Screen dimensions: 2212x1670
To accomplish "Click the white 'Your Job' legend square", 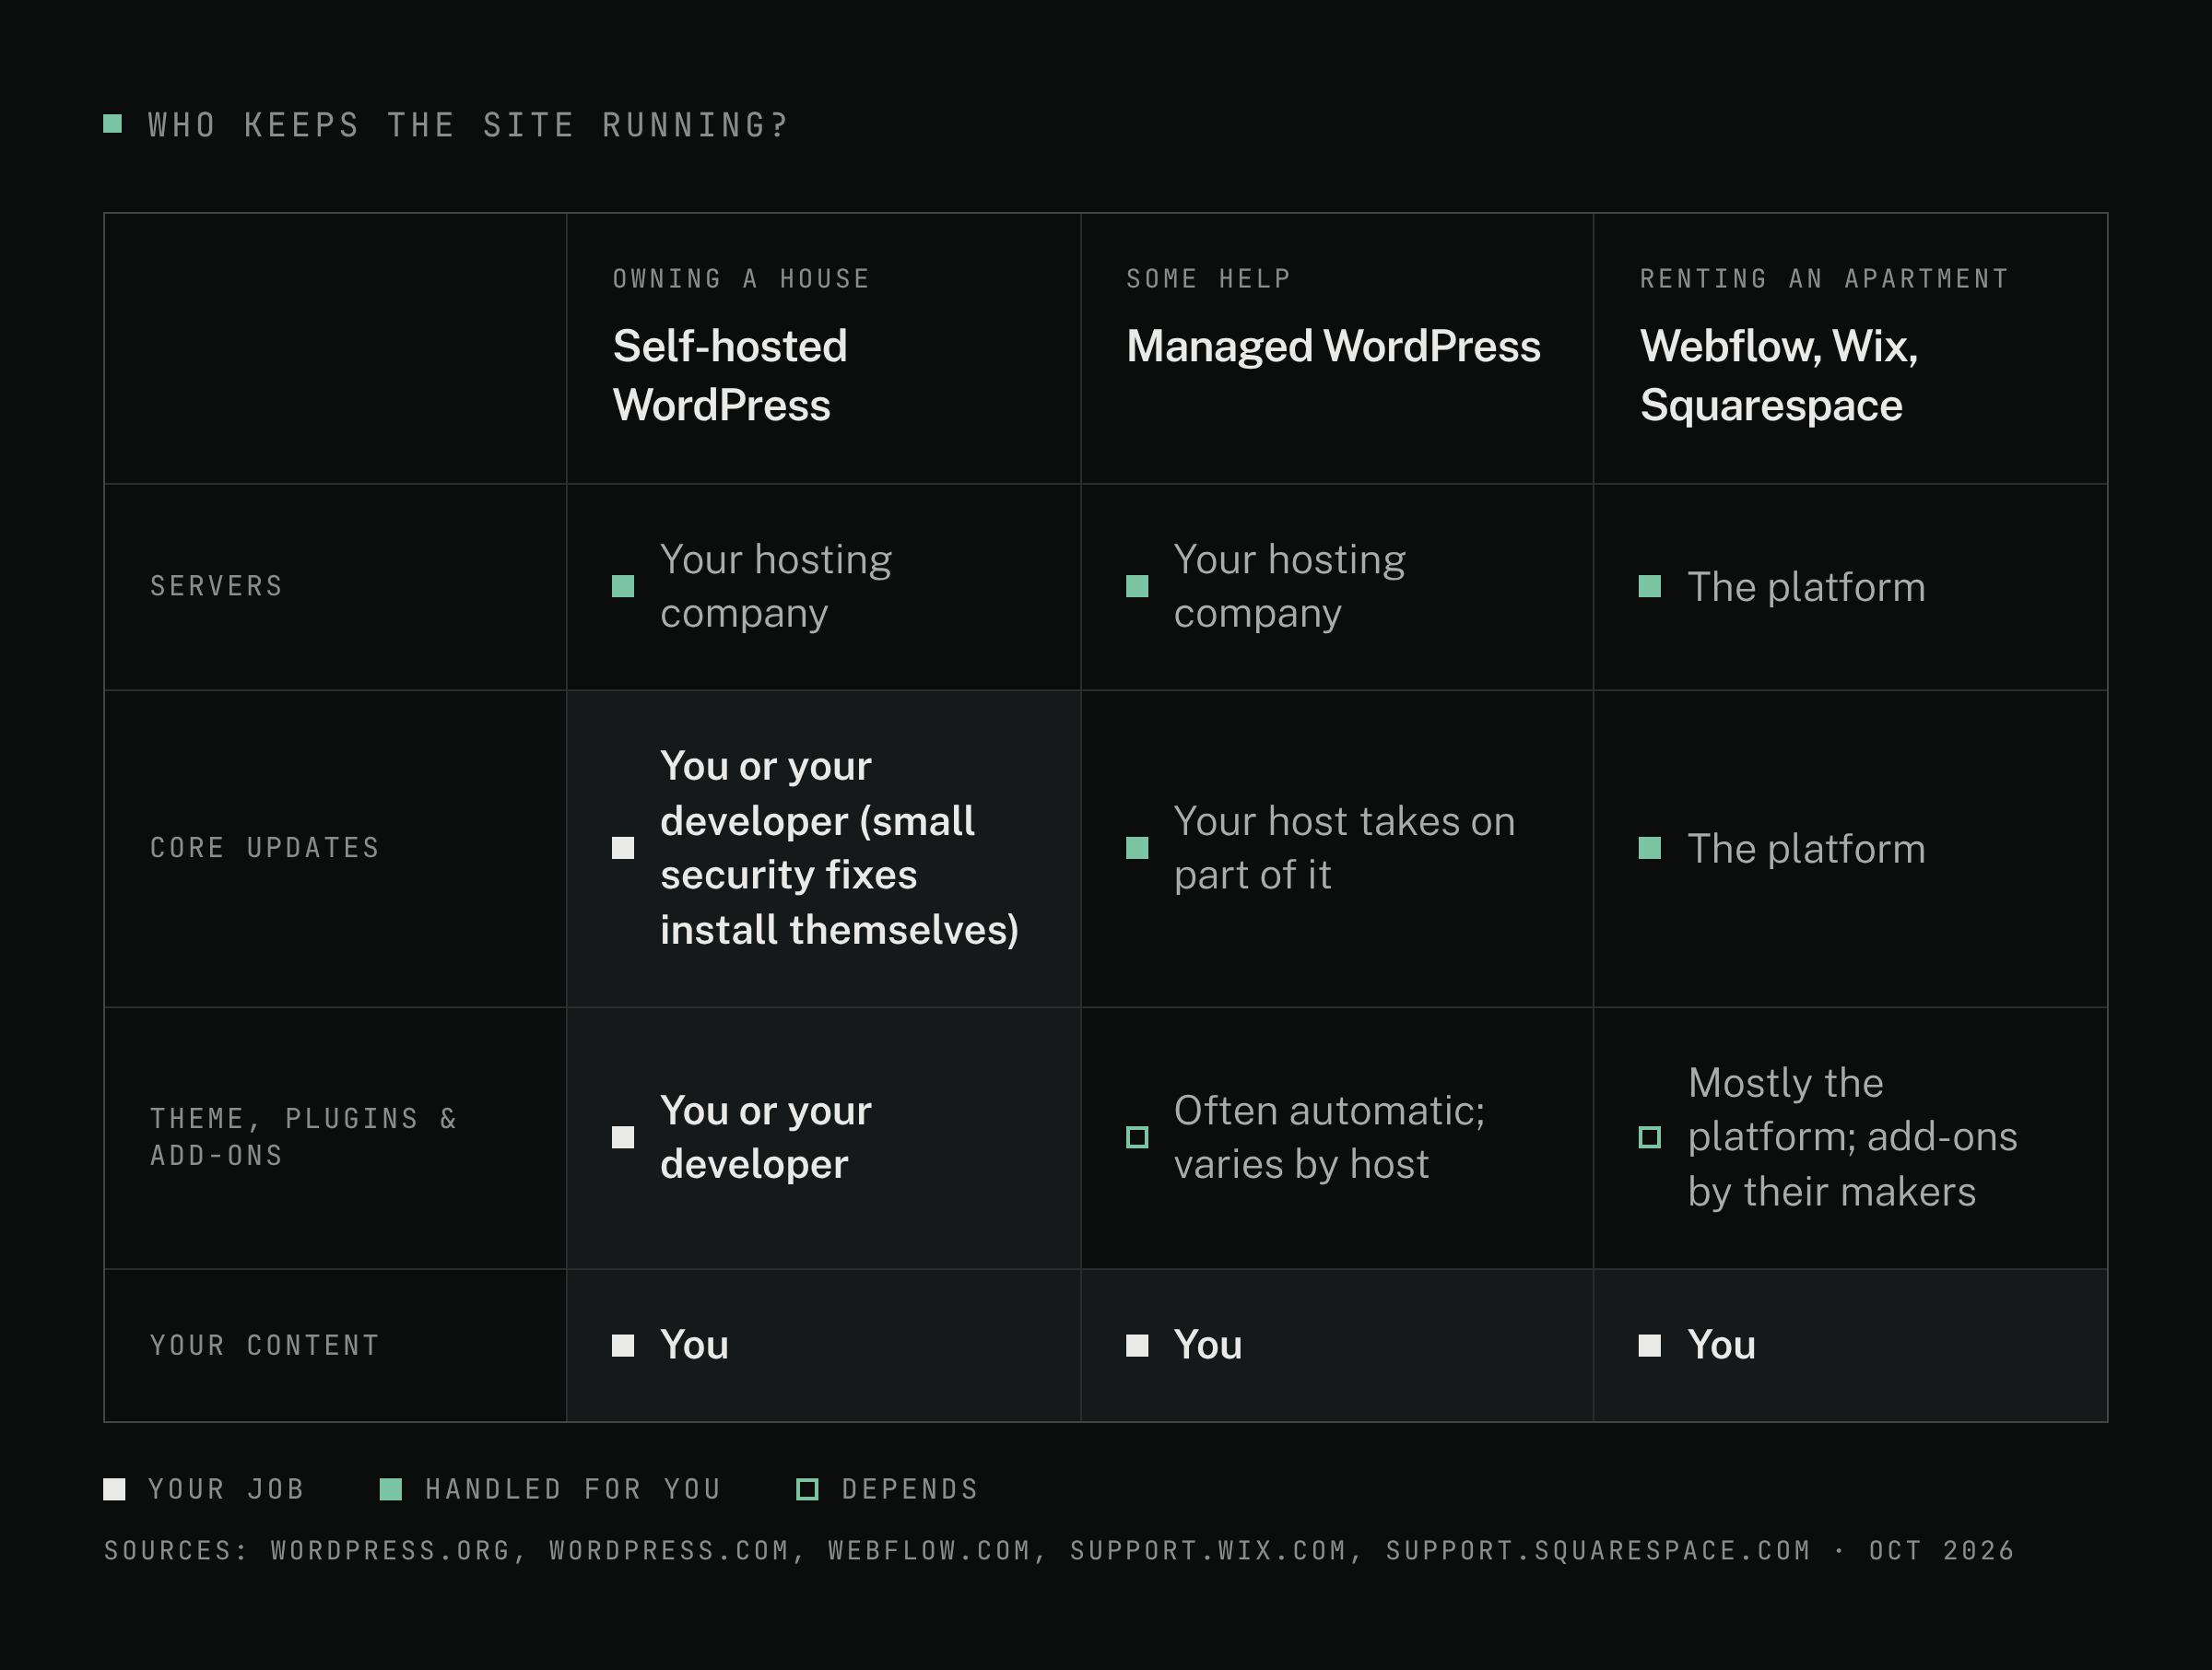I will pos(114,1489).
